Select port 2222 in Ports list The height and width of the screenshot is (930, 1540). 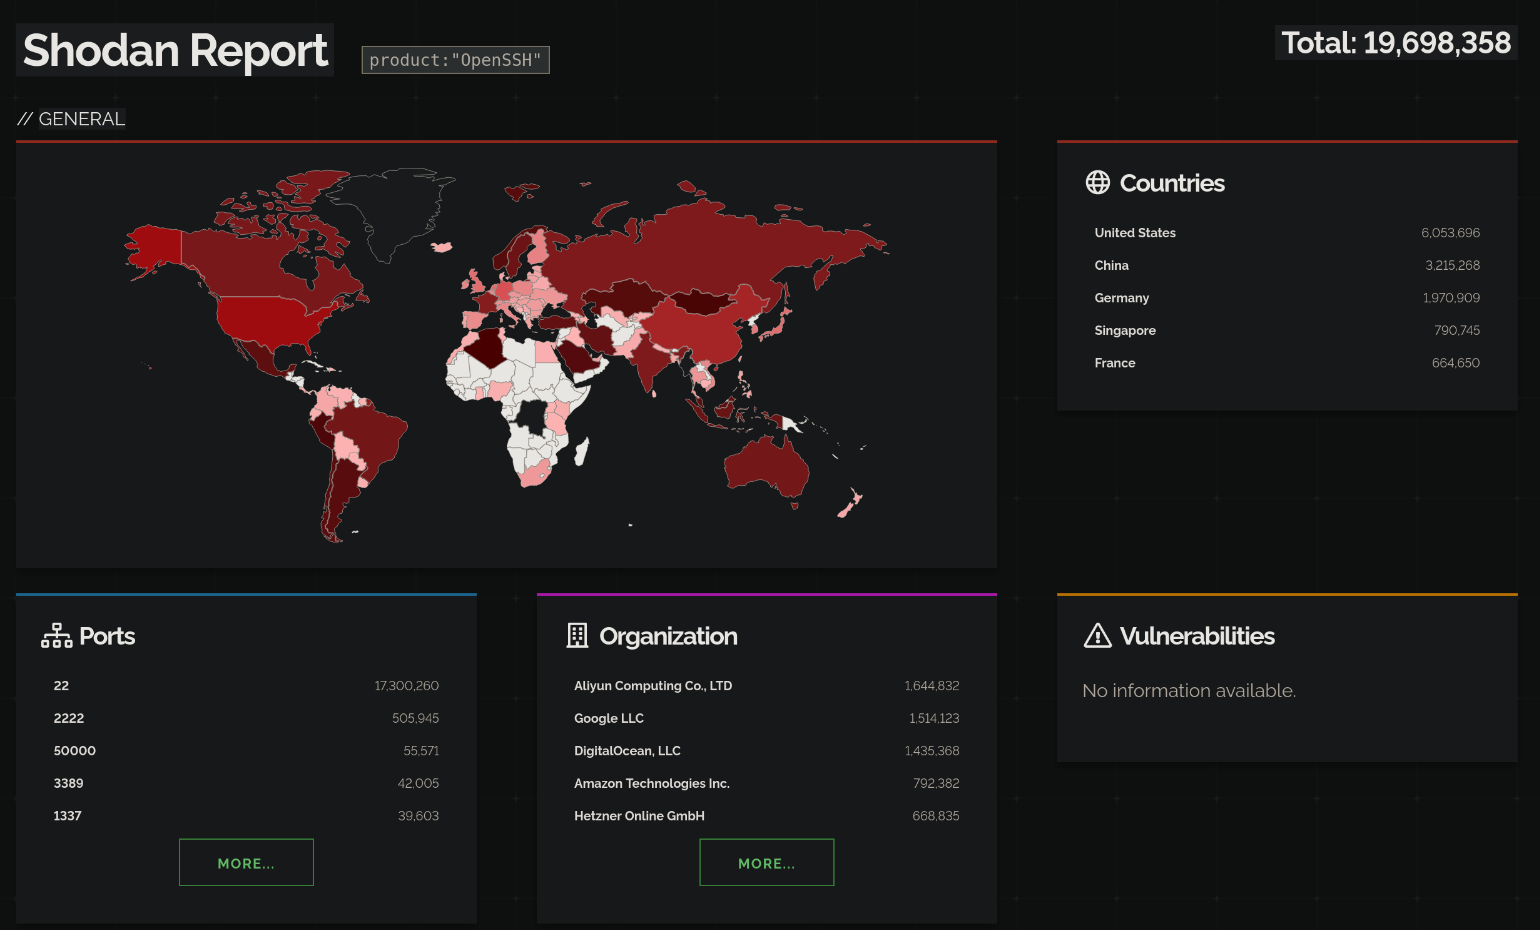[x=69, y=719]
